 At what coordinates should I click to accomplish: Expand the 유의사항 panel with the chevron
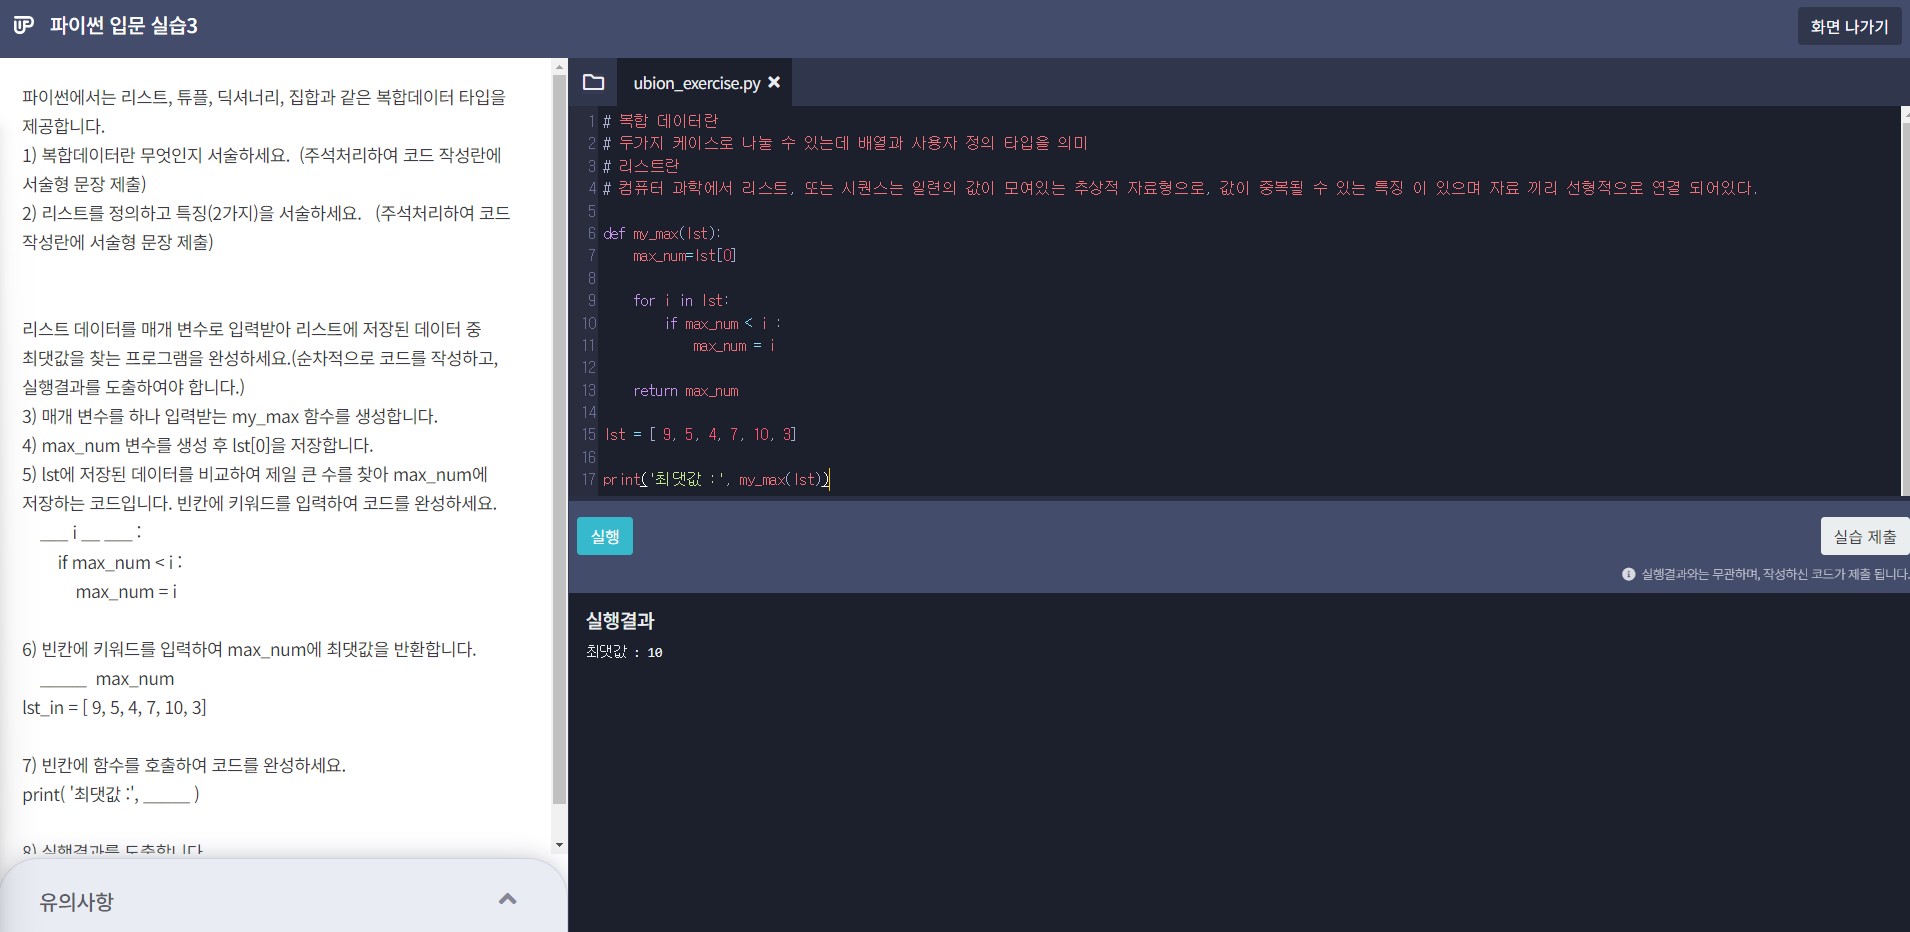507,899
